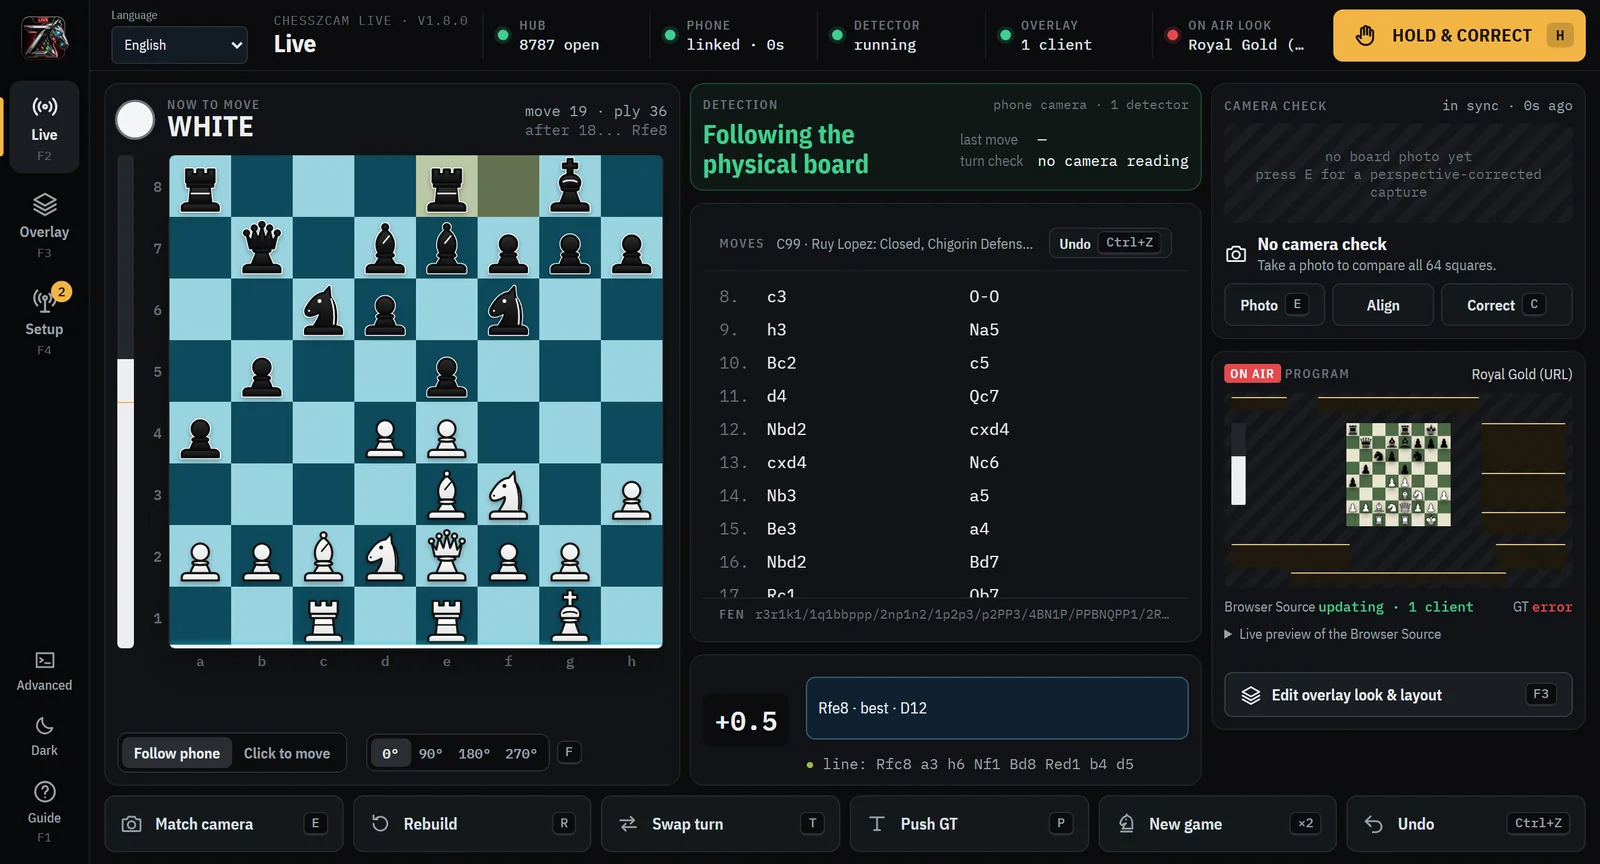Click the Match camera icon
Screen dimensions: 1600x864
click(x=131, y=824)
